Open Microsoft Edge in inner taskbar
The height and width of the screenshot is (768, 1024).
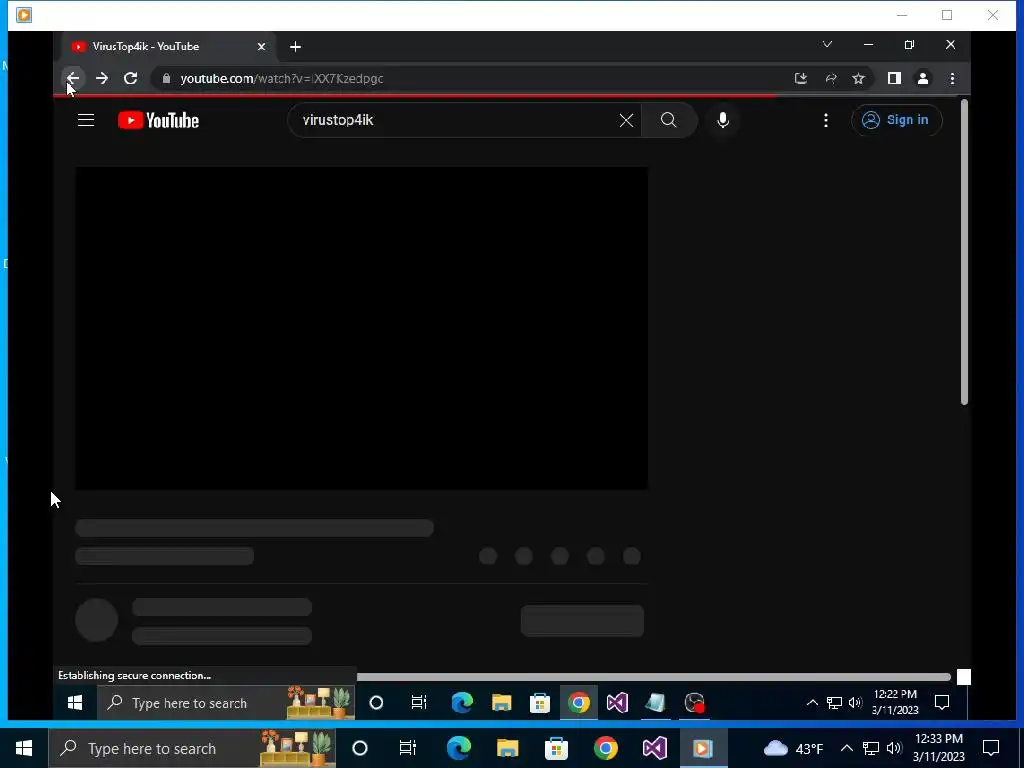pyautogui.click(x=462, y=703)
